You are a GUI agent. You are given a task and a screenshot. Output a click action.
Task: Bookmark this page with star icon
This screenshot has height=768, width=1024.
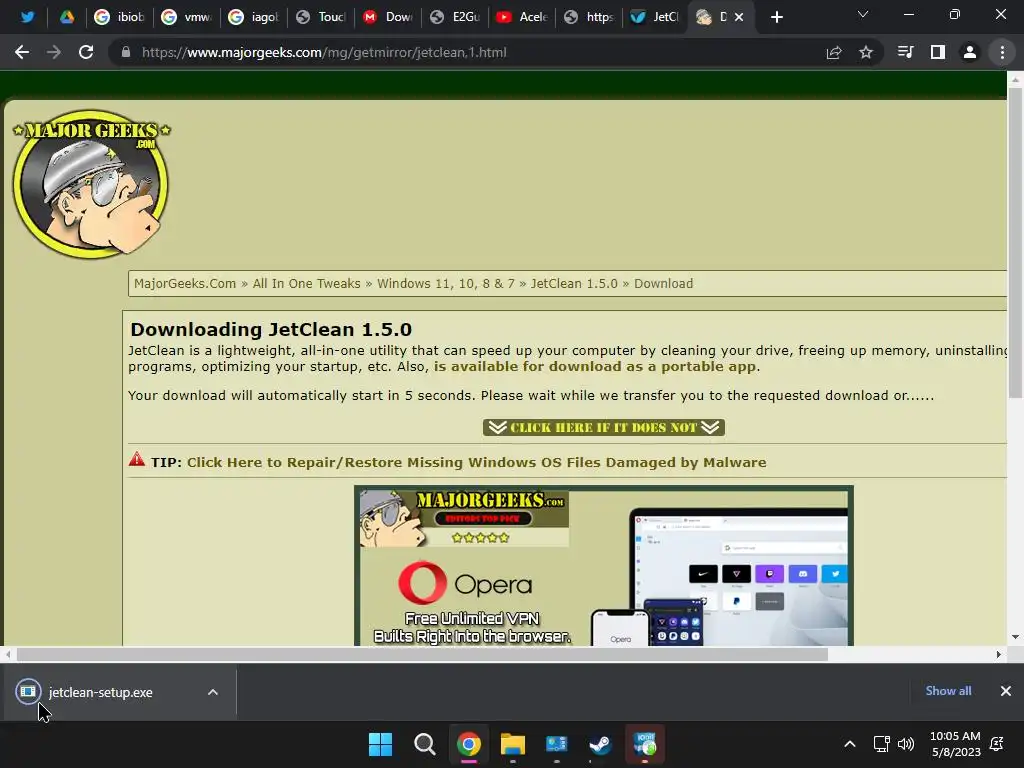pyautogui.click(x=866, y=52)
